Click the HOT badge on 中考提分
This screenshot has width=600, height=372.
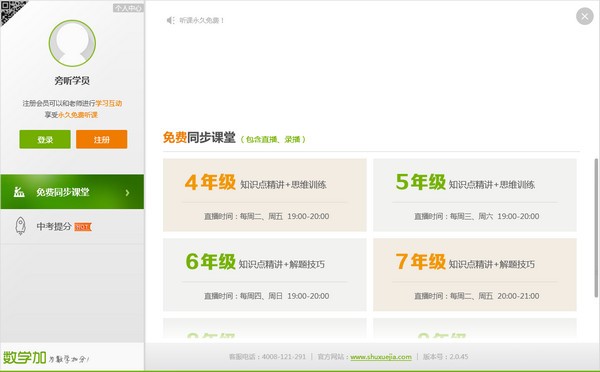click(83, 227)
